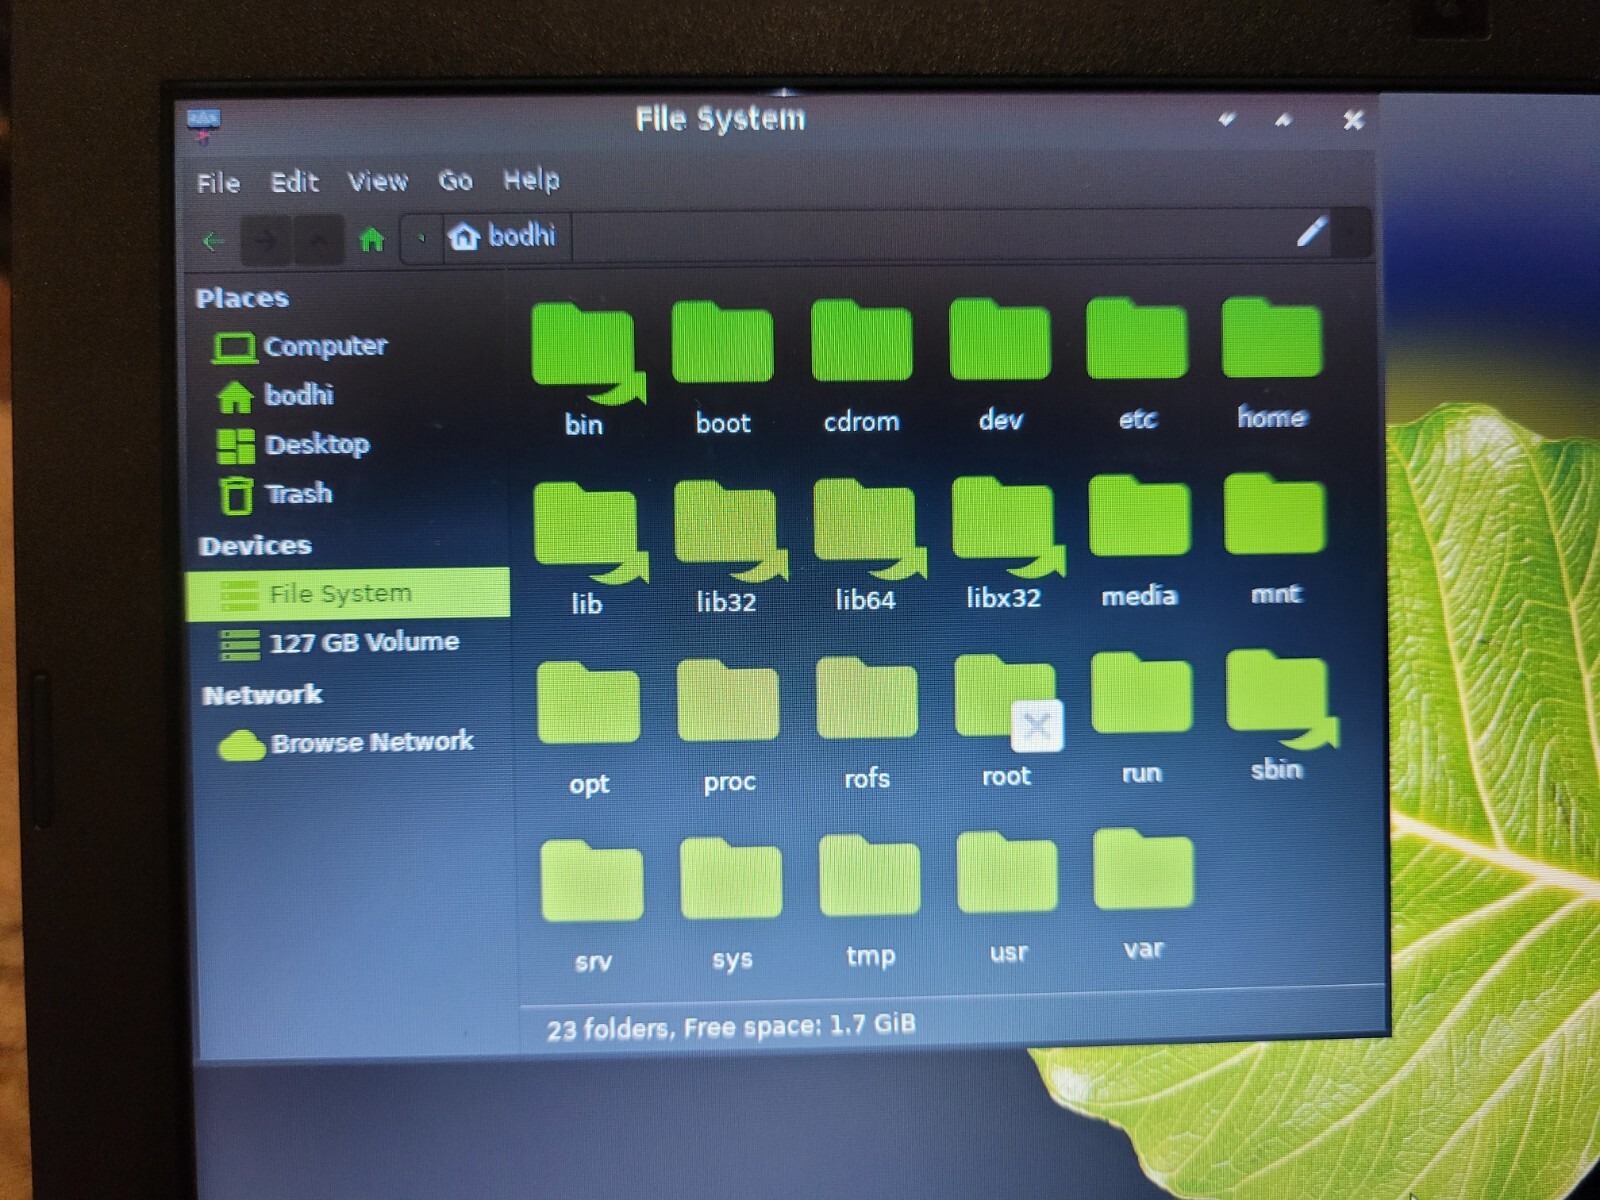
Task: Open the Go menu
Action: point(455,180)
